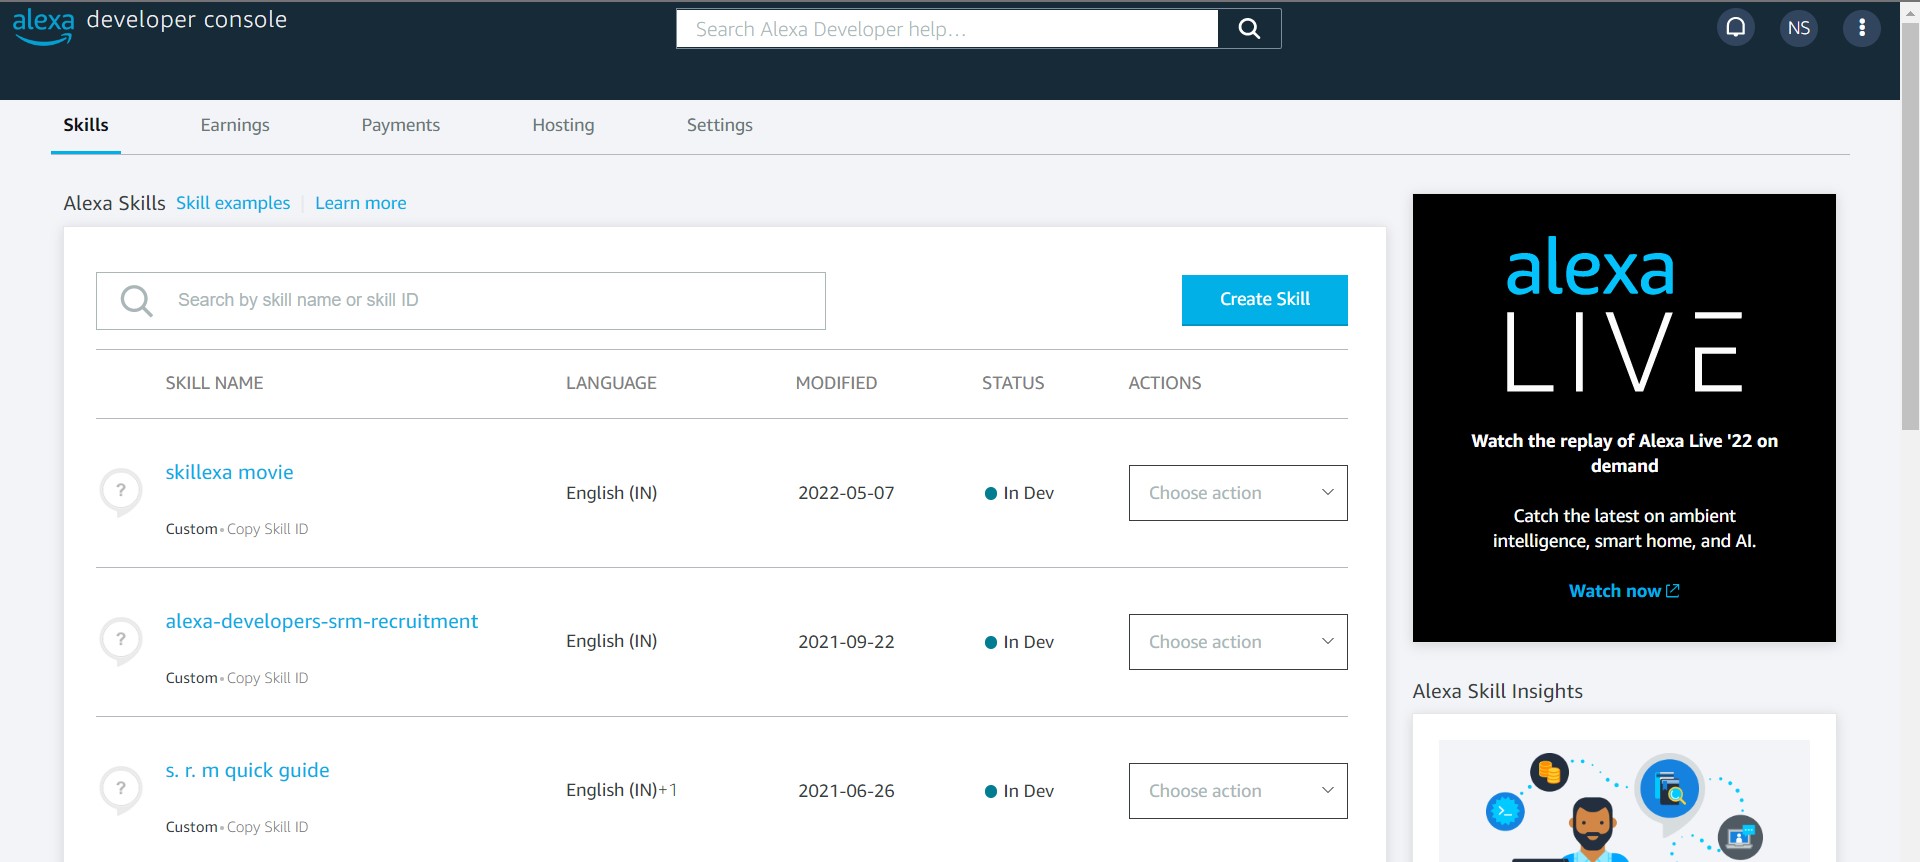Screen dimensions: 1920x862
Task: Click English (IN)+1 language cell
Action: (x=621, y=790)
